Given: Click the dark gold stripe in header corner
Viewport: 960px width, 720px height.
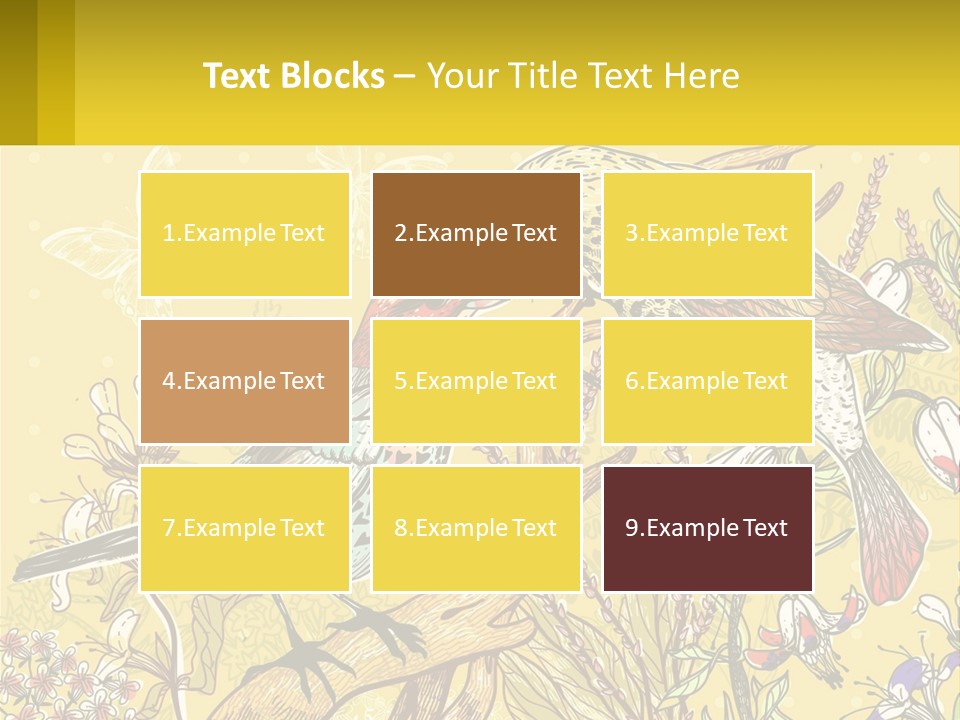Looking at the screenshot, I should tap(18, 72).
